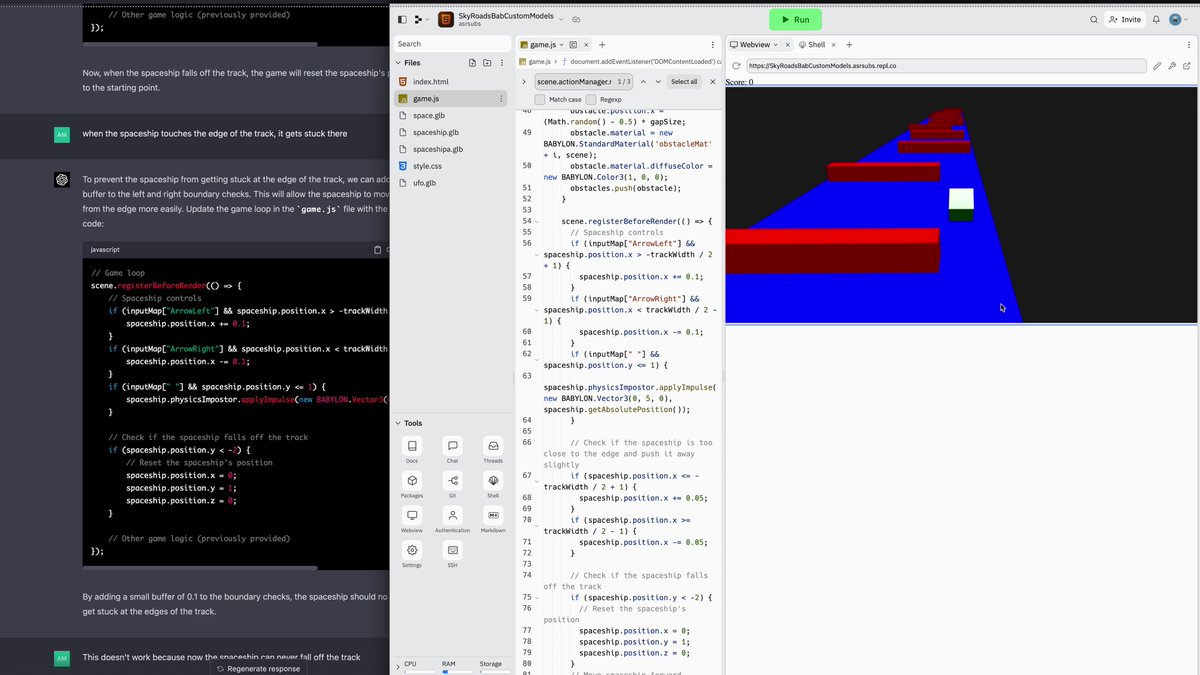Click the new file icon in Files
Image resolution: width=1200 pixels, height=675 pixels.
pyautogui.click(x=471, y=63)
